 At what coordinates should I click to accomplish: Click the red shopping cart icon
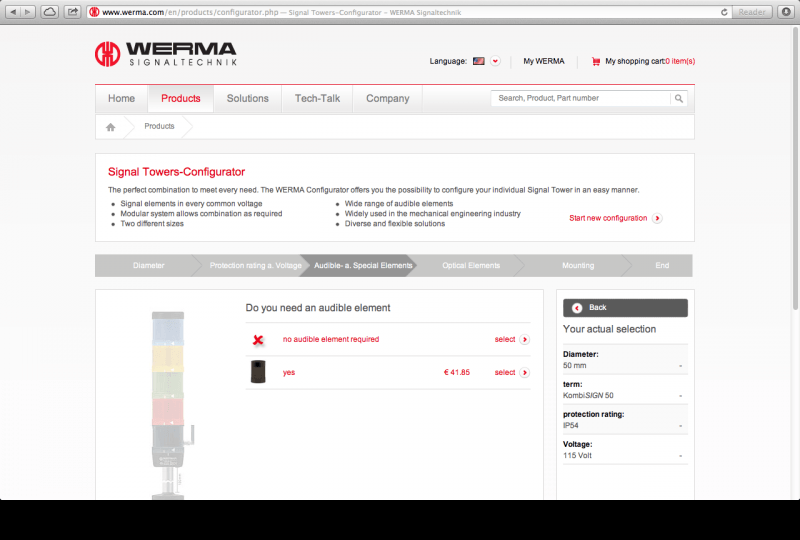[x=595, y=61]
